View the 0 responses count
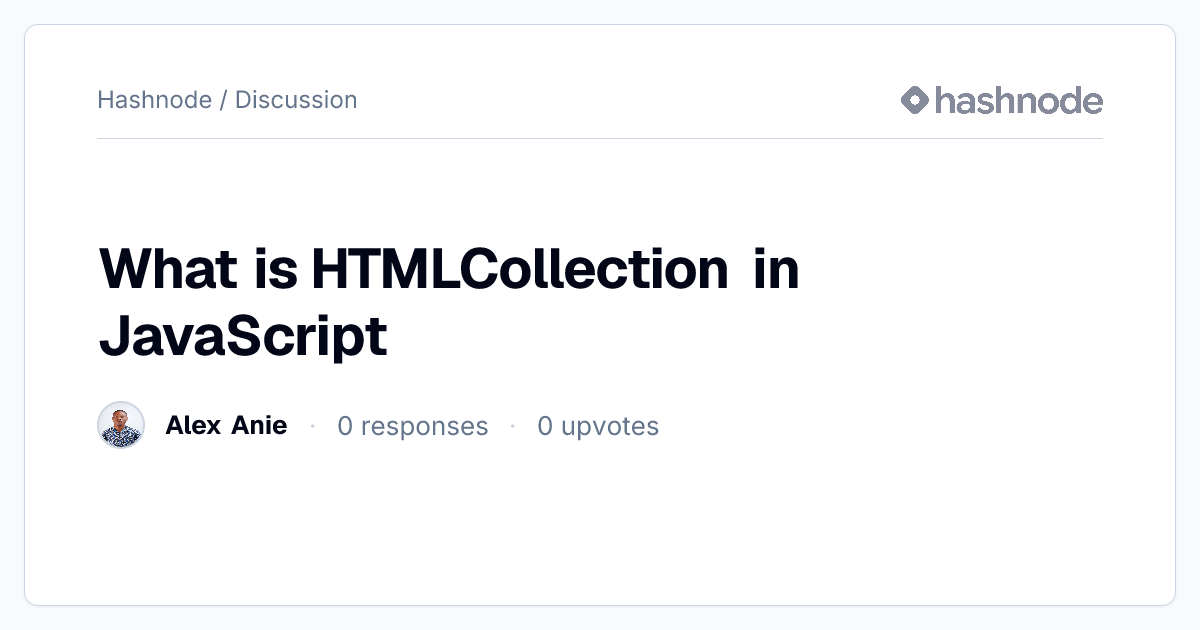Image resolution: width=1200 pixels, height=630 pixels. (412, 427)
